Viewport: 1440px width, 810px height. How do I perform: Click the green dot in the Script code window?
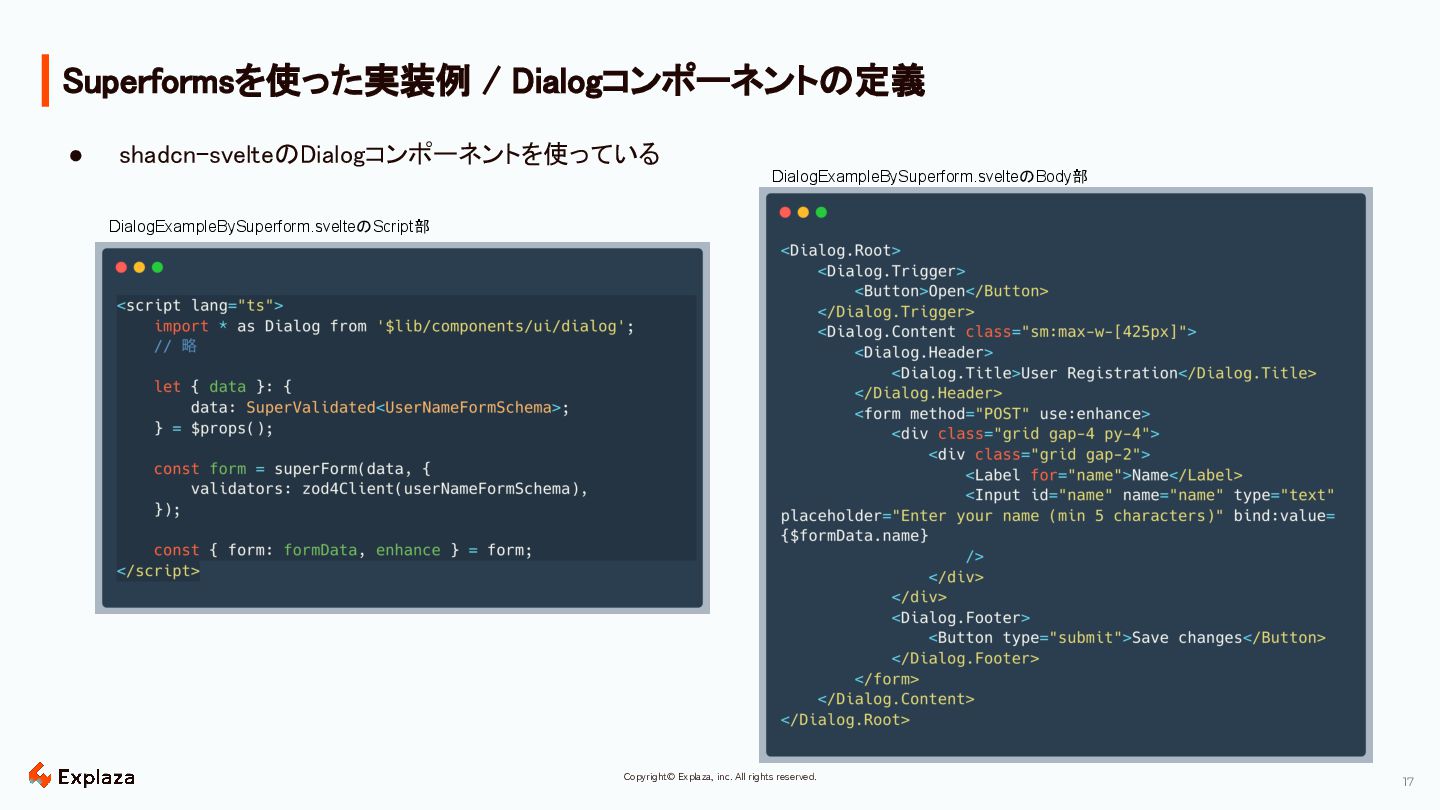[157, 267]
